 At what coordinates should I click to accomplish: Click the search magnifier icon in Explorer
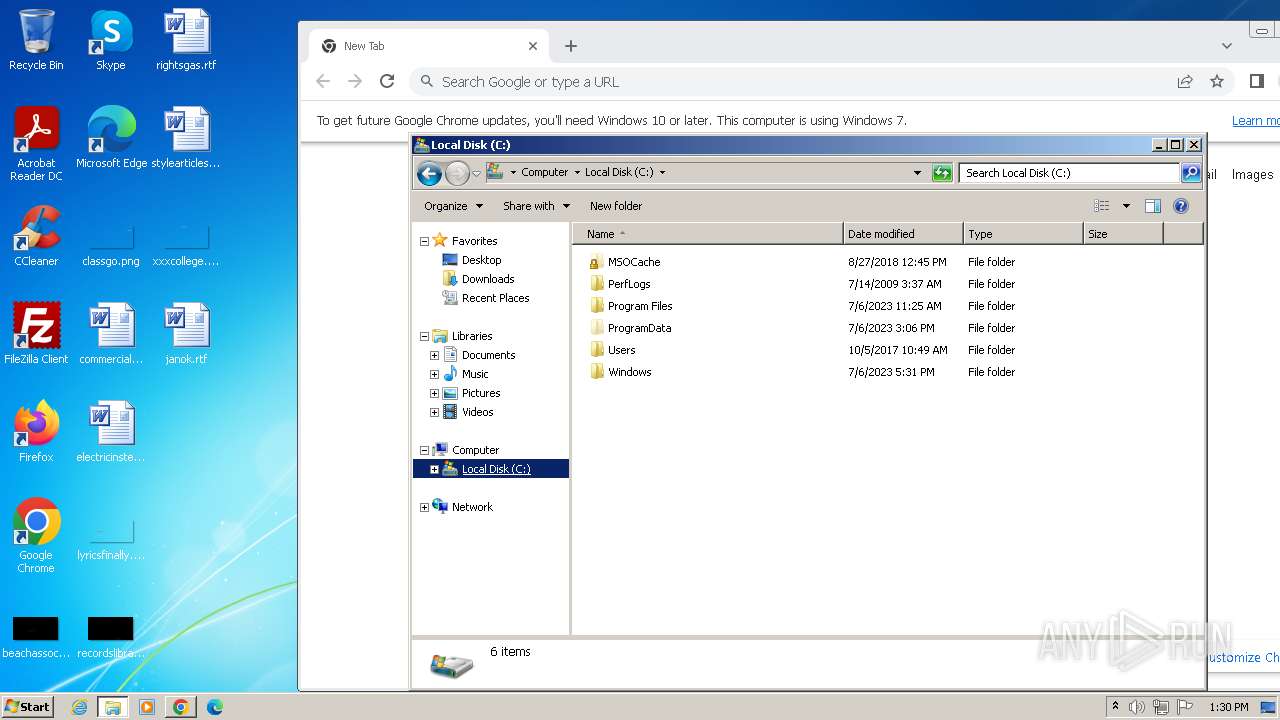coord(1191,173)
